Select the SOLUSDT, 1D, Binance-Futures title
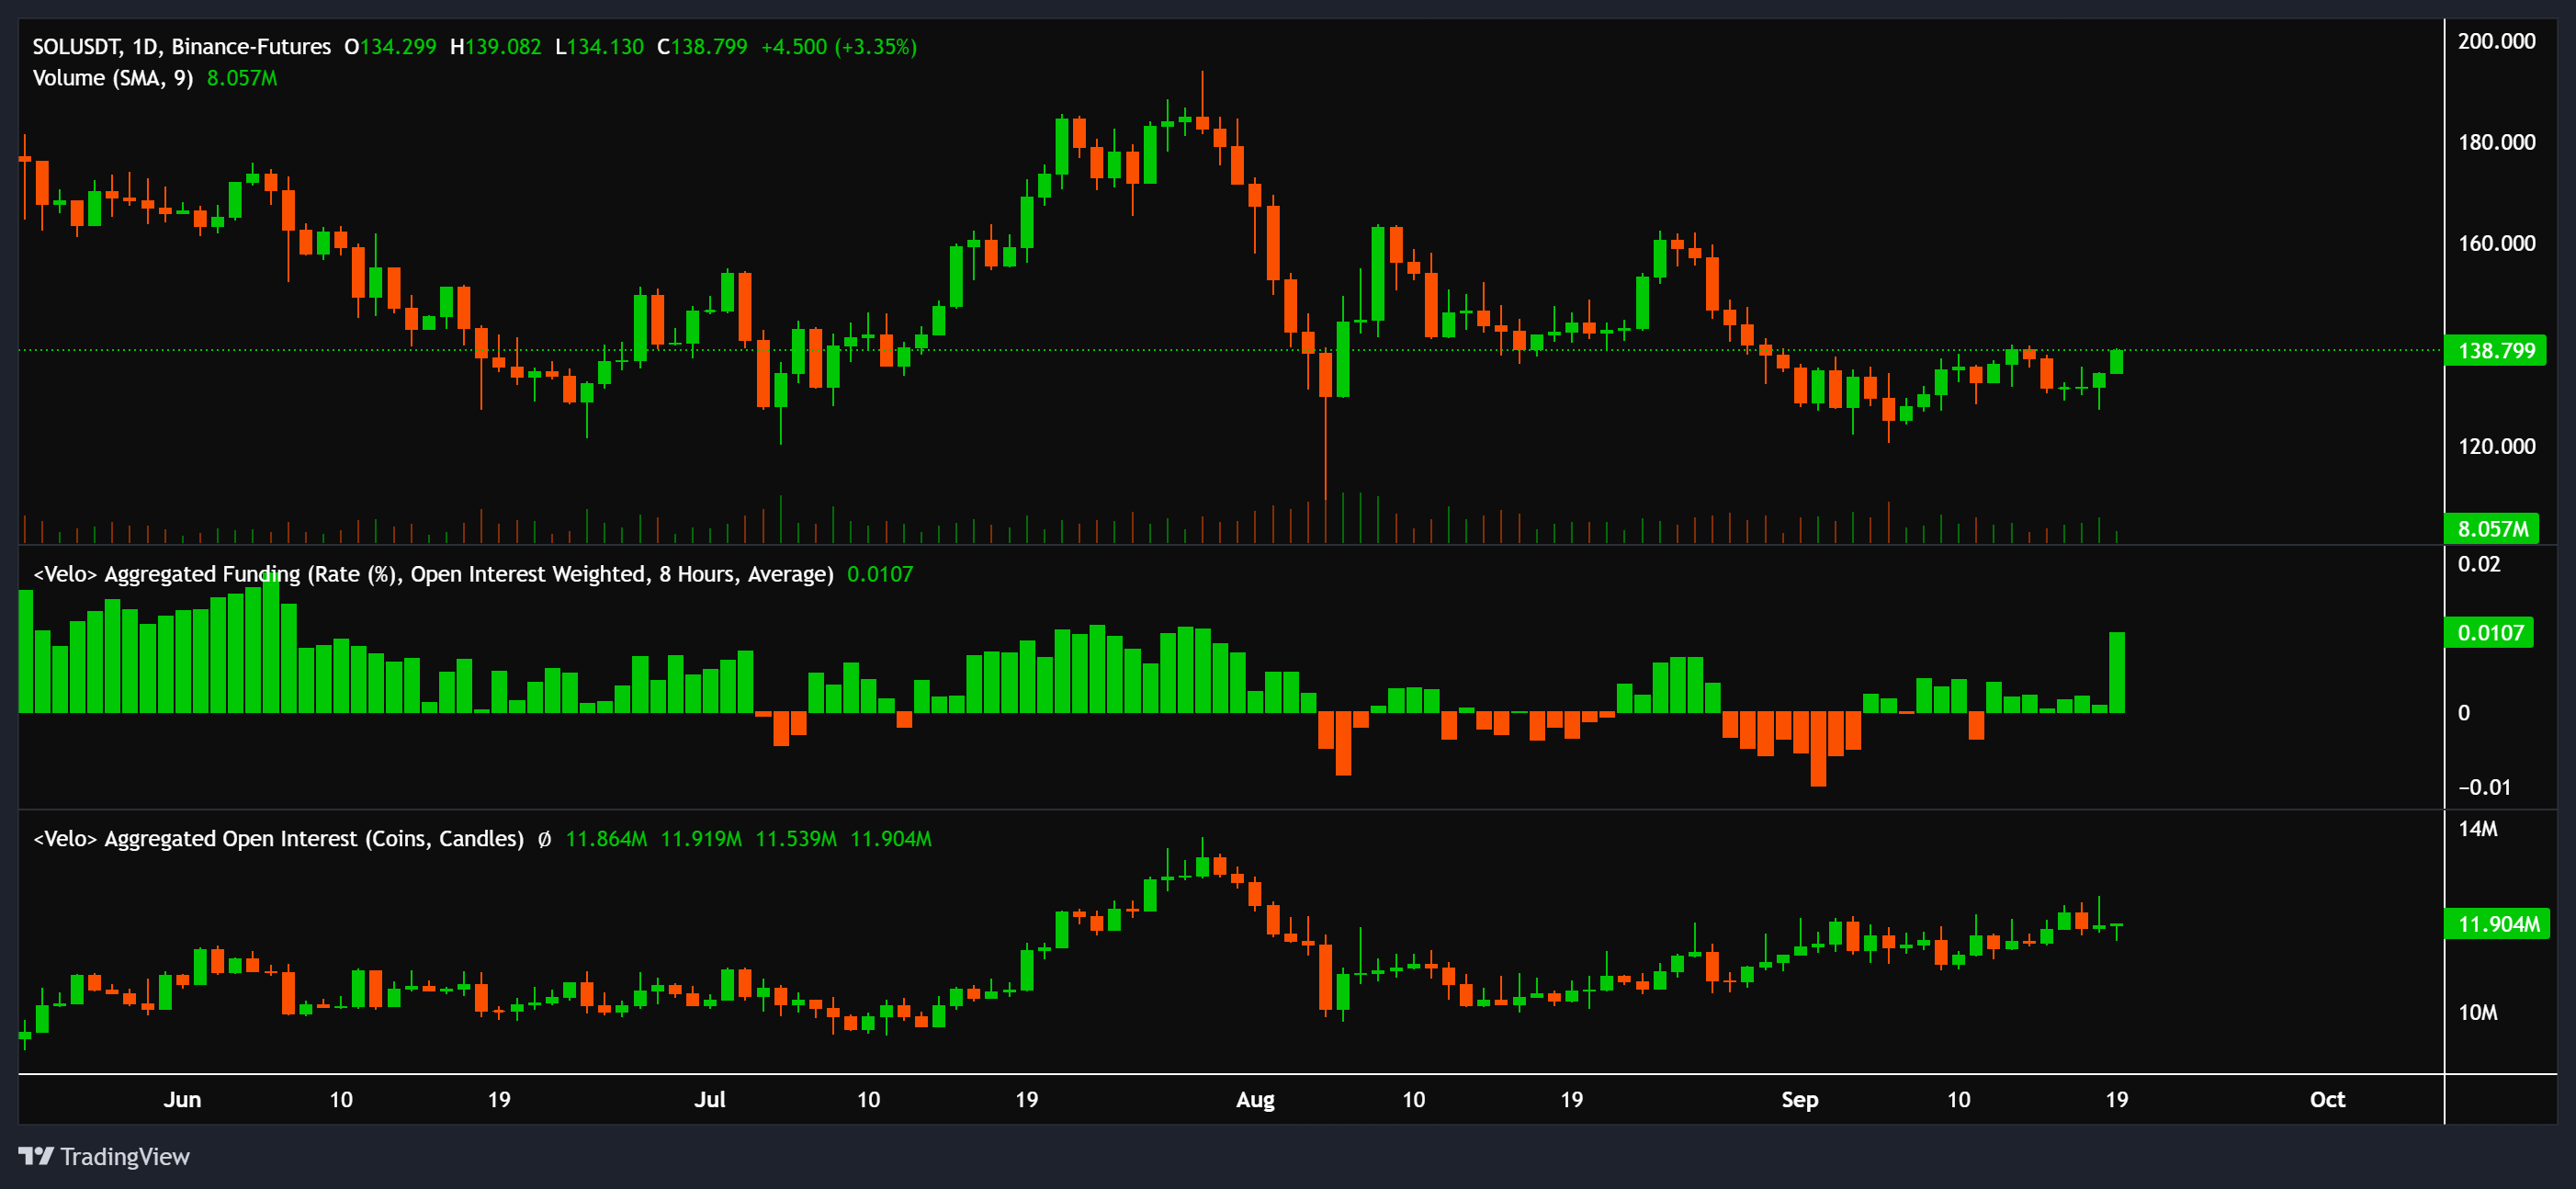 tap(181, 47)
